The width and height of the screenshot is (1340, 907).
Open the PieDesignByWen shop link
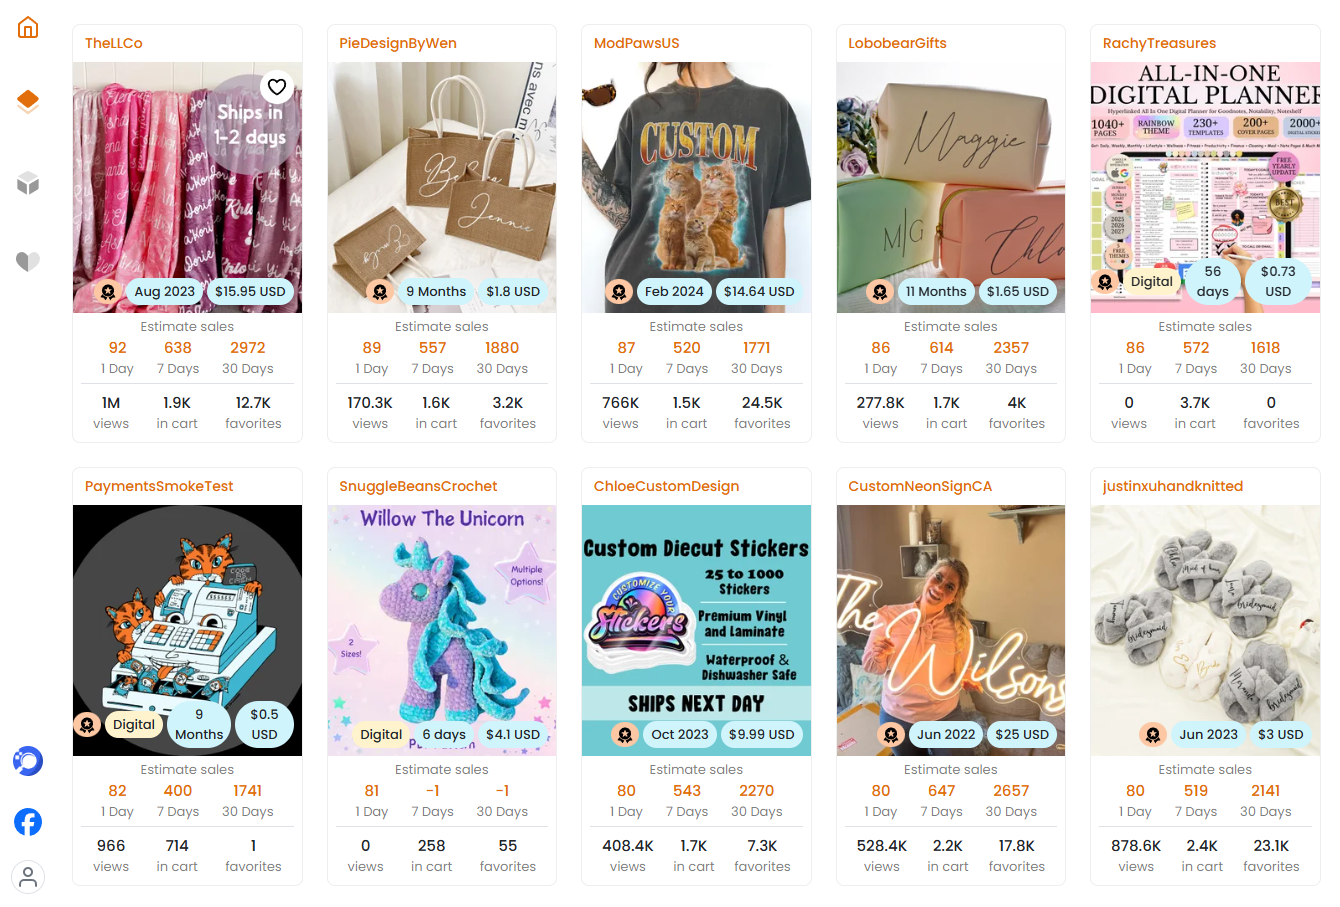[398, 43]
